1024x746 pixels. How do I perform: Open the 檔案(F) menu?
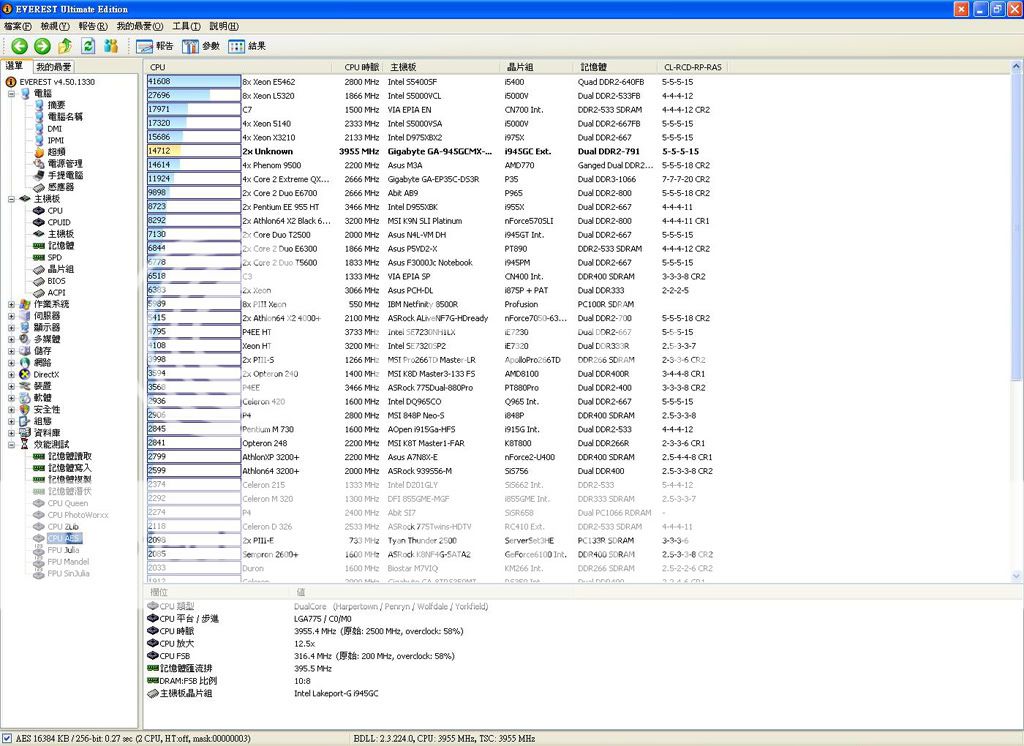pos(18,26)
